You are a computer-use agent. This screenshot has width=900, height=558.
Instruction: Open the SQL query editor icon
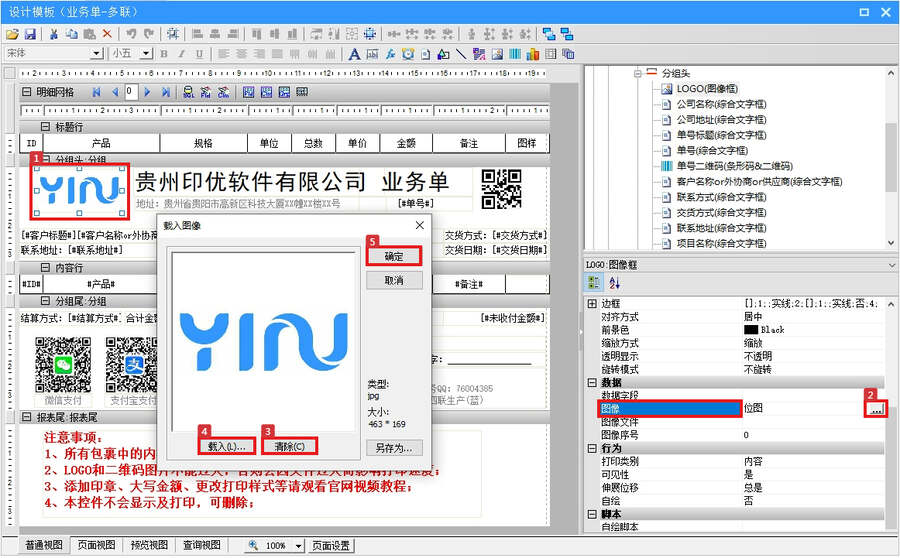(x=188, y=92)
